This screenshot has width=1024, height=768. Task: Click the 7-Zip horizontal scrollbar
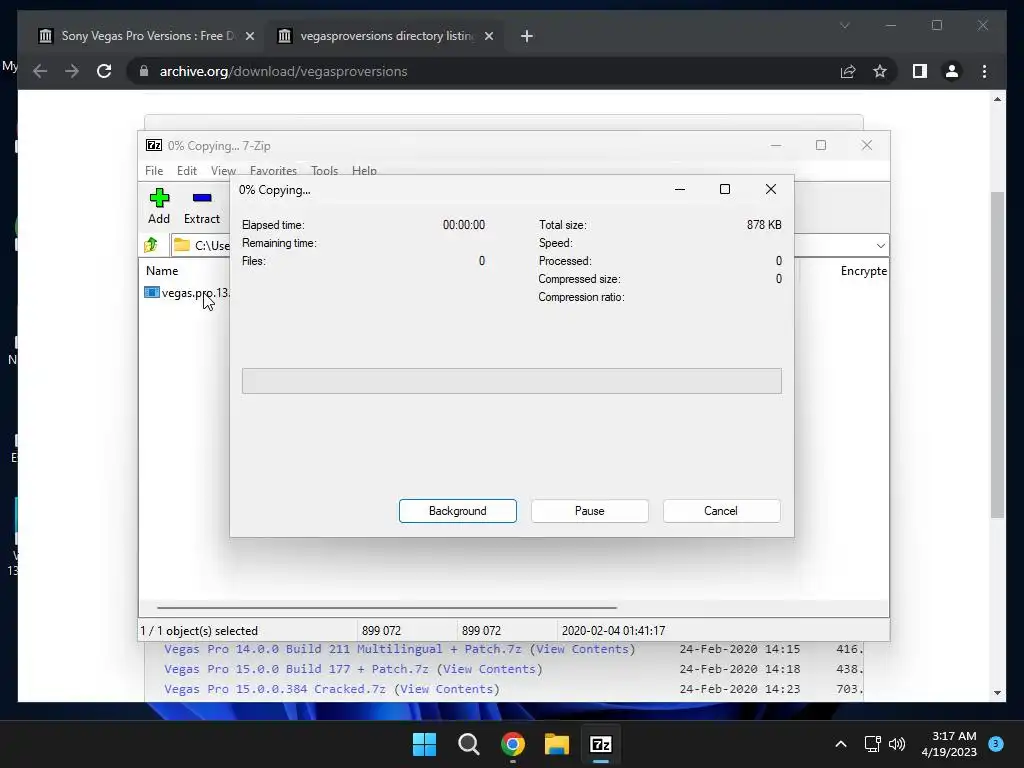387,607
